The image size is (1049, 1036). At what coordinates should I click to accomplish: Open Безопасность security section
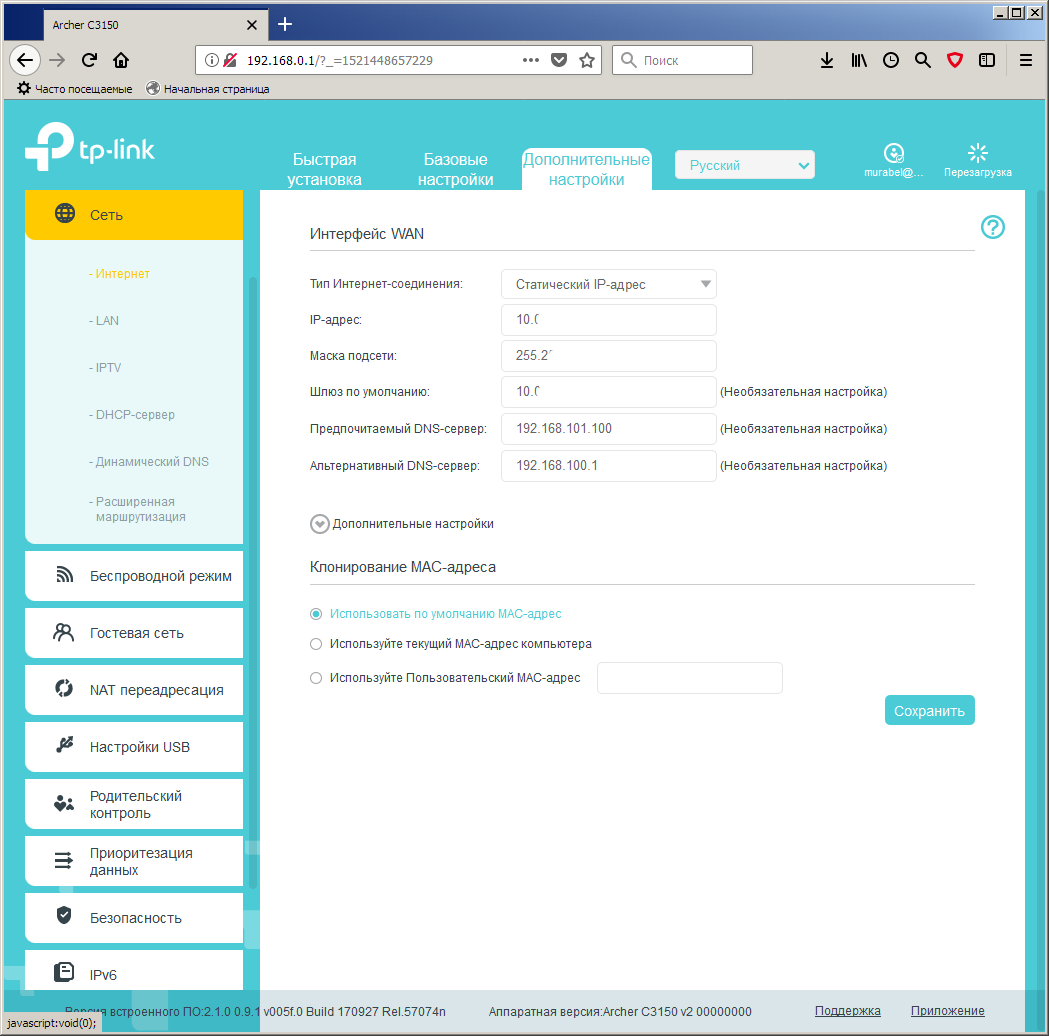(x=134, y=918)
